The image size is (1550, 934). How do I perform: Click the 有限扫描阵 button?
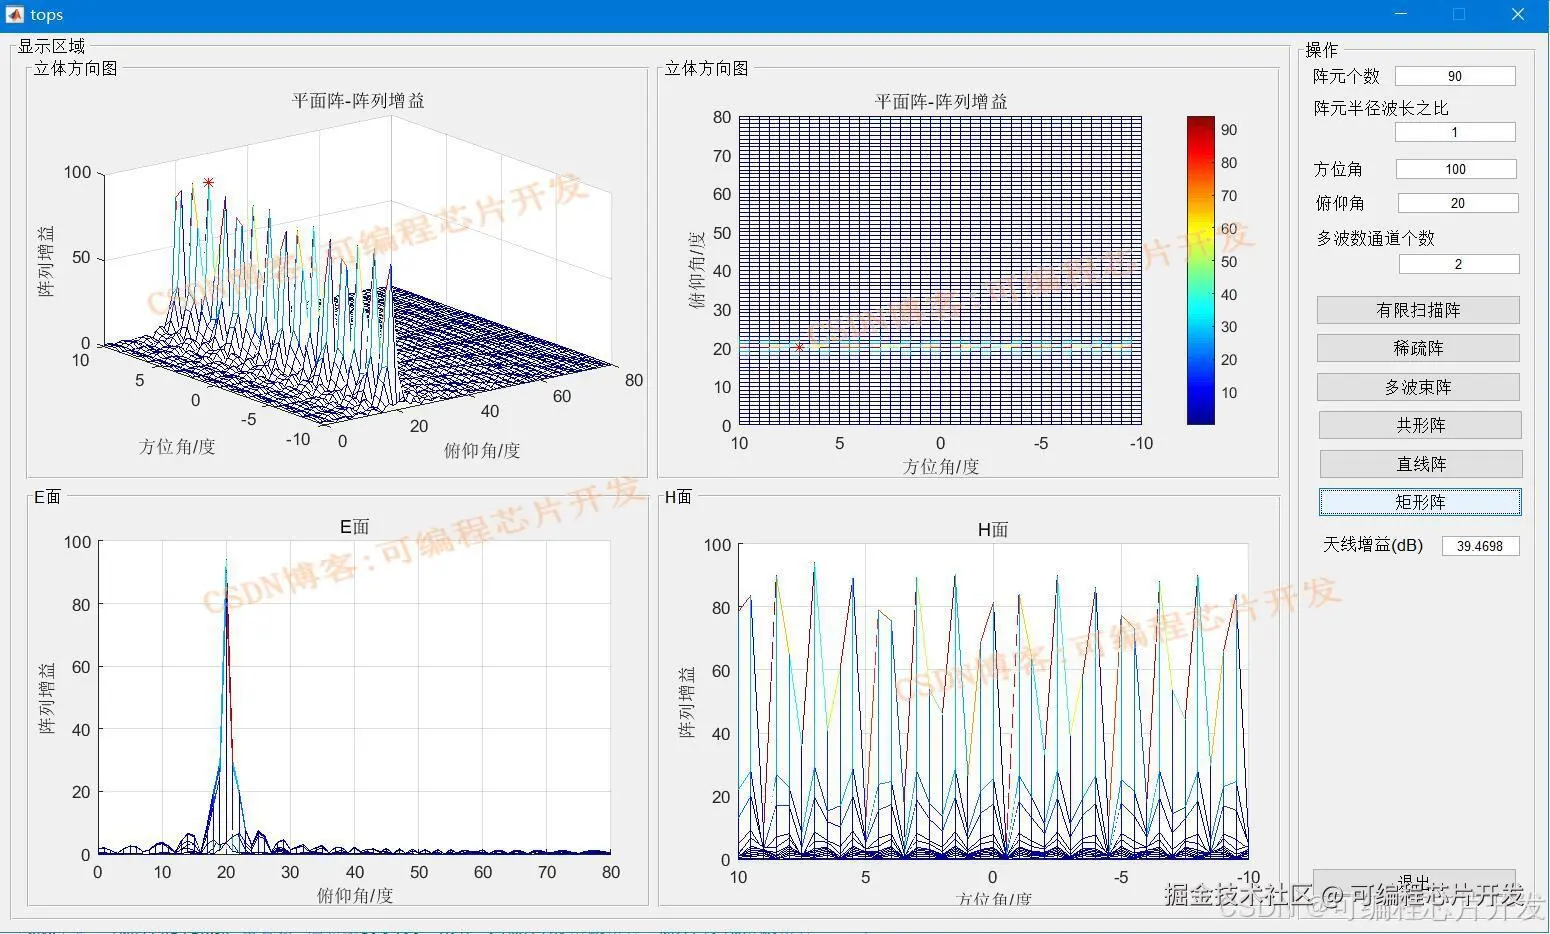click(1418, 310)
